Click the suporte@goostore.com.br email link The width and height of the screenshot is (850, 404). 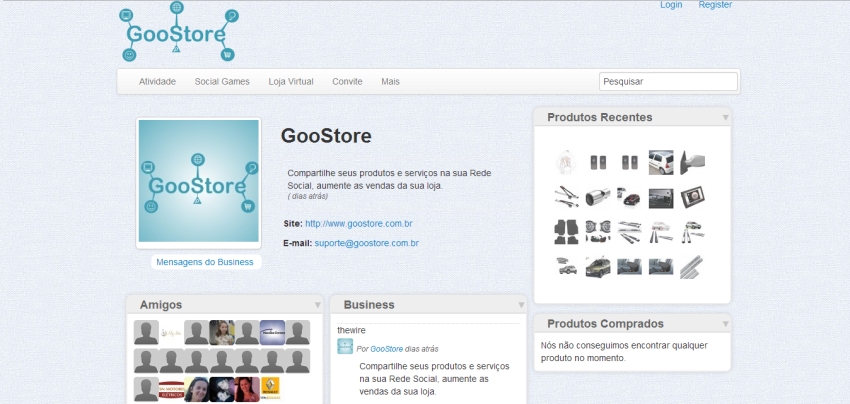click(366, 243)
